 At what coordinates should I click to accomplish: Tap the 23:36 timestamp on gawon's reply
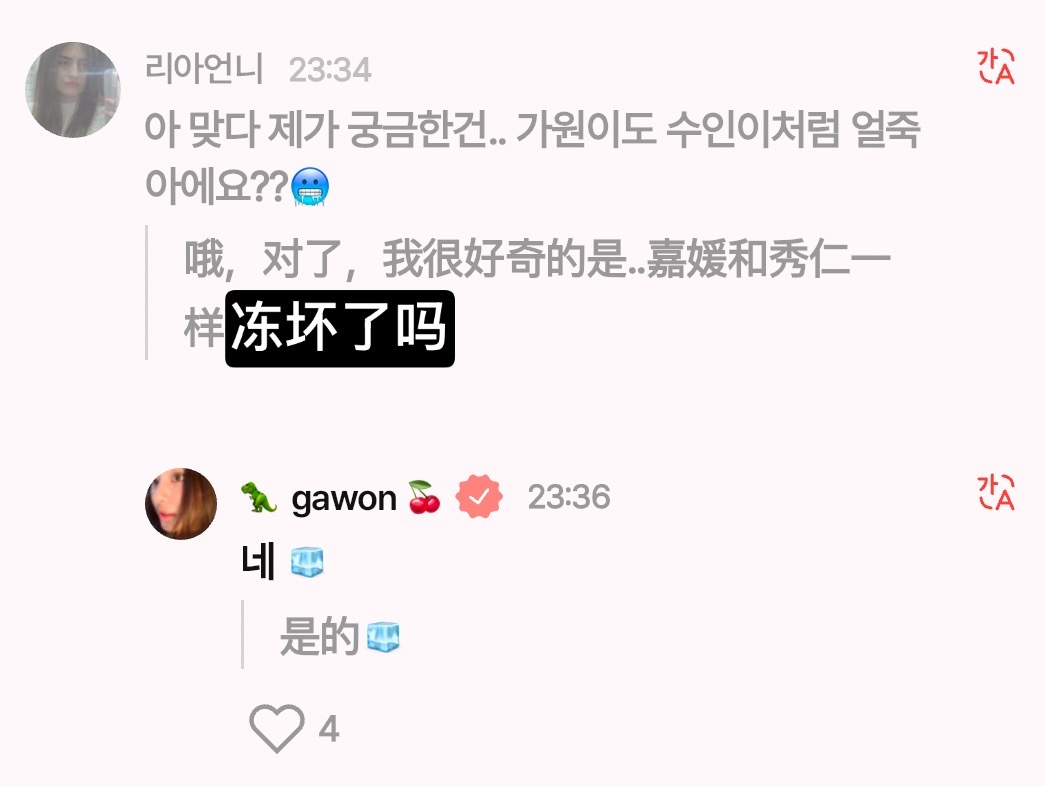tap(569, 497)
